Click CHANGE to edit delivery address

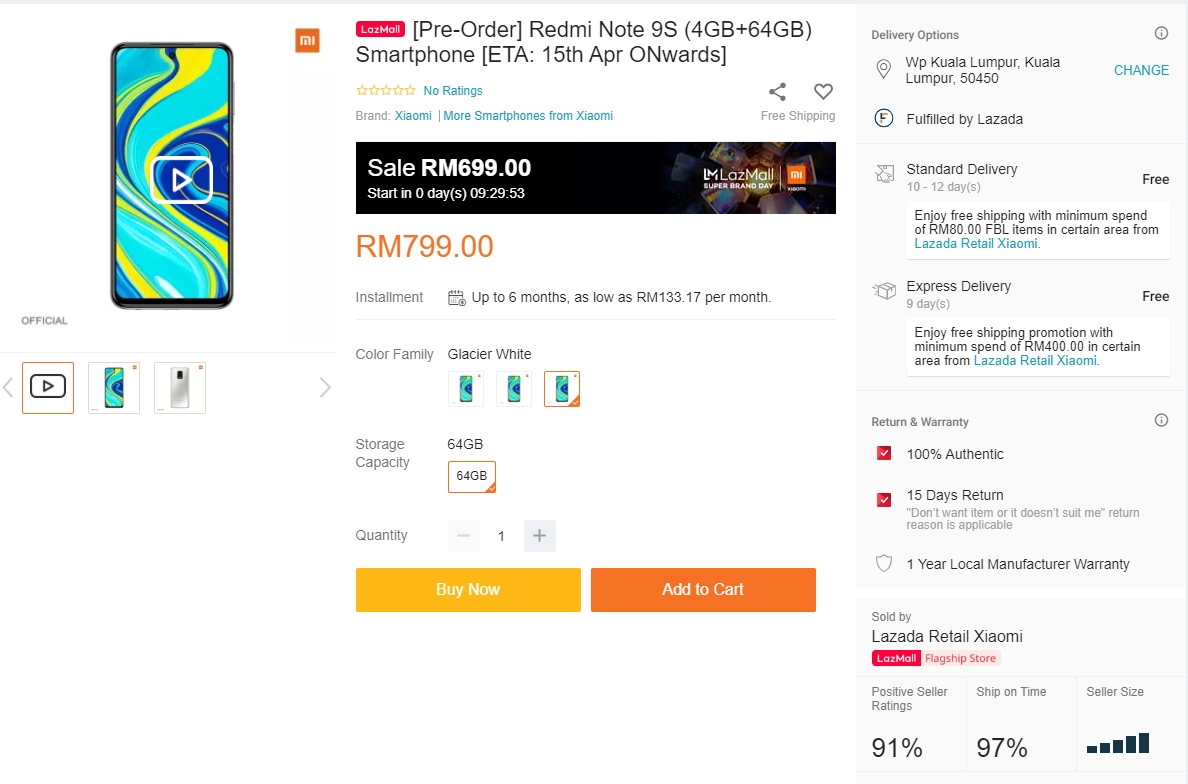tap(1141, 70)
